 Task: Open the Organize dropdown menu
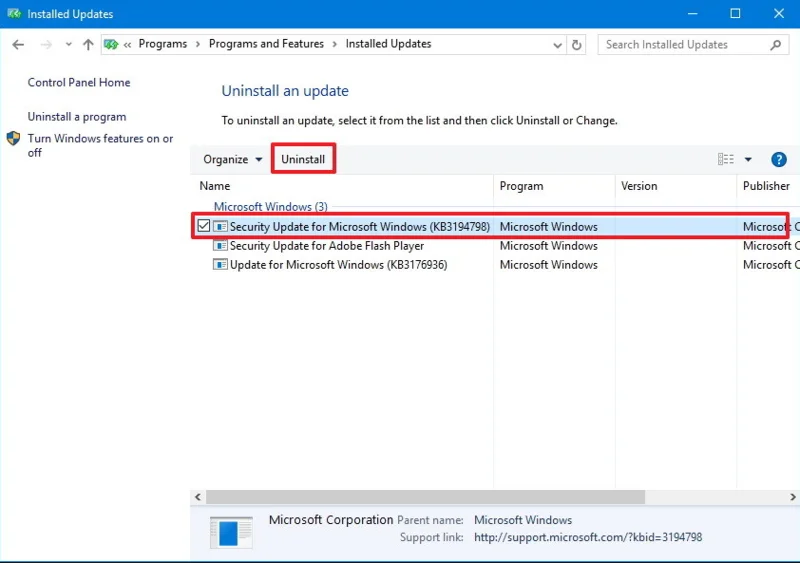click(233, 159)
